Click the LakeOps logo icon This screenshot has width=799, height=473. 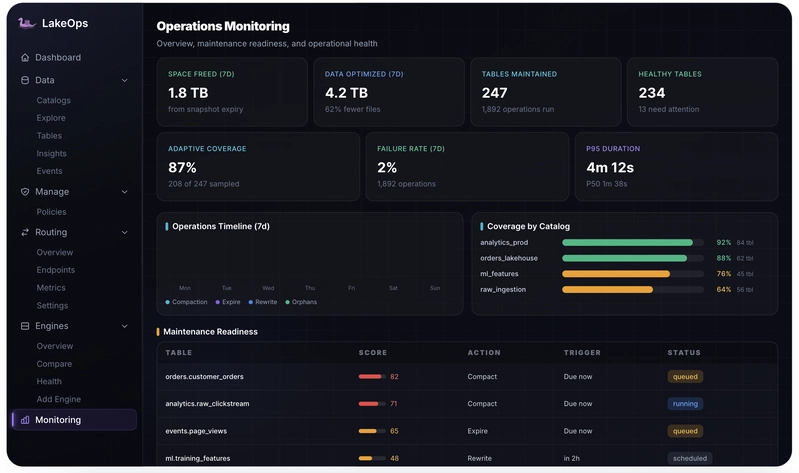26,23
